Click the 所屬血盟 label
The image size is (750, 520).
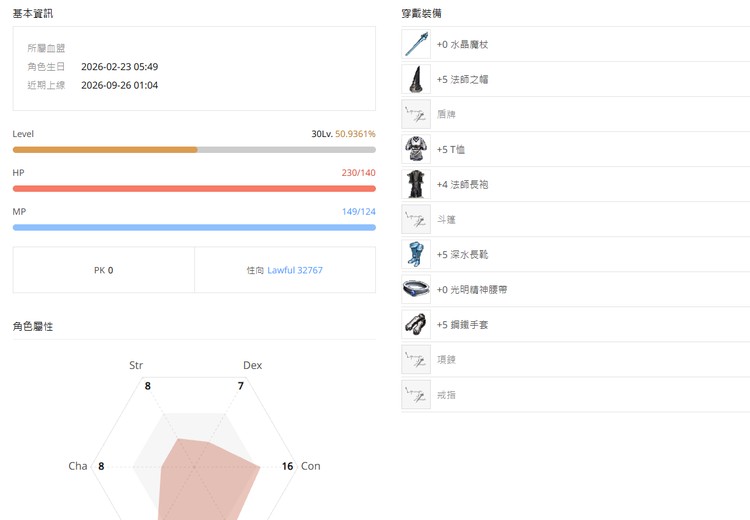click(x=46, y=48)
